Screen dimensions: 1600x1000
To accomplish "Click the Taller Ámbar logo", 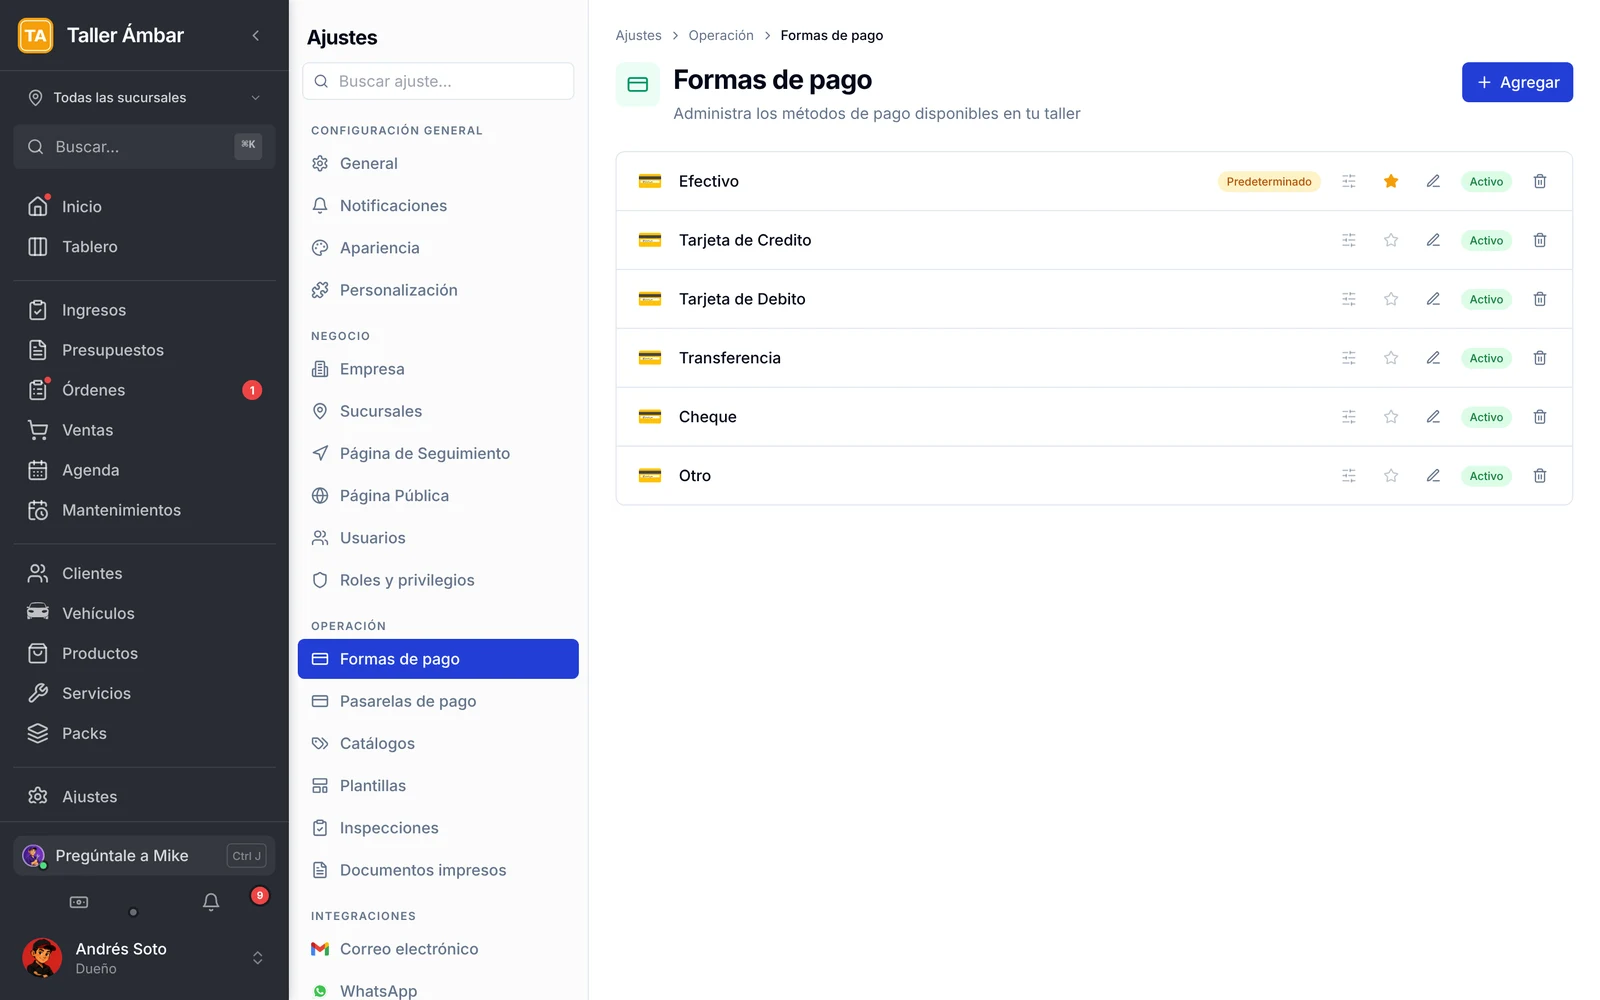I will (36, 35).
